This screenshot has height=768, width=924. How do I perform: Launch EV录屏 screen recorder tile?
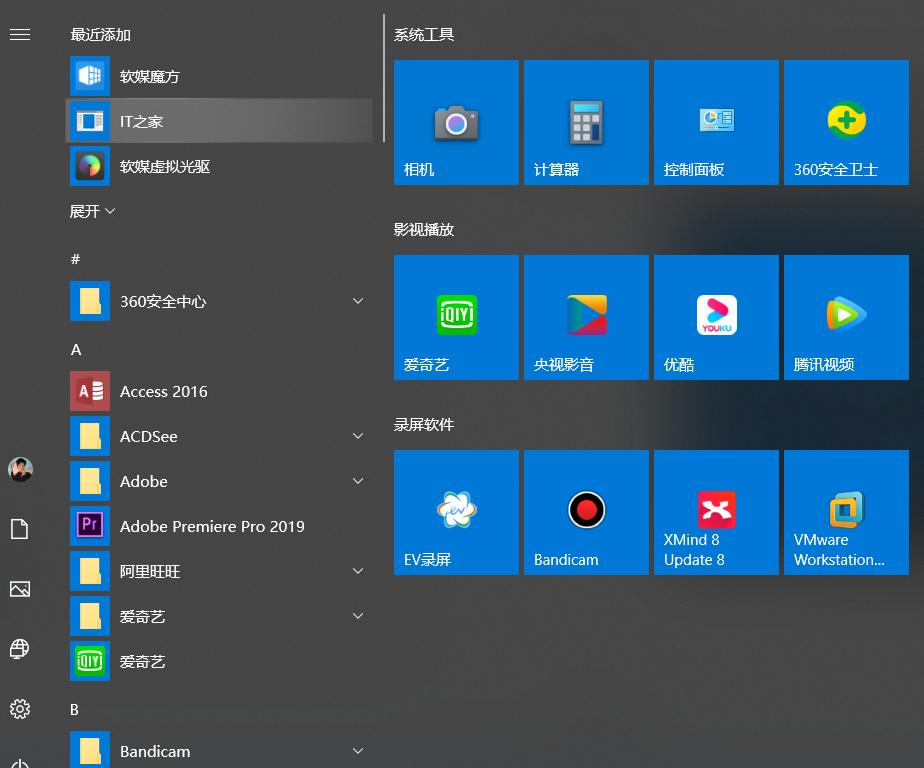(456, 511)
